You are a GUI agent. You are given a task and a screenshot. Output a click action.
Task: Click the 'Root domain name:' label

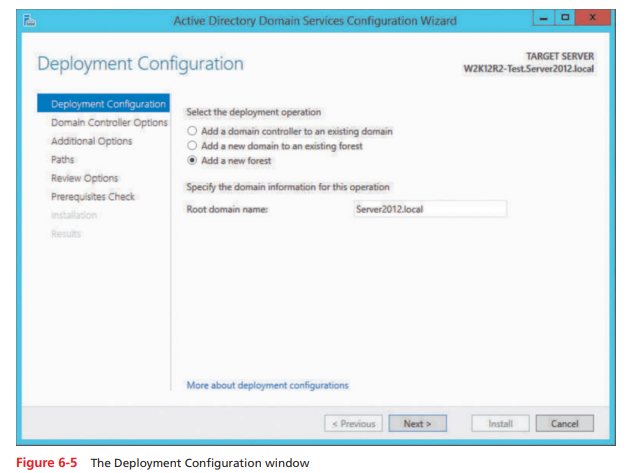(x=227, y=209)
